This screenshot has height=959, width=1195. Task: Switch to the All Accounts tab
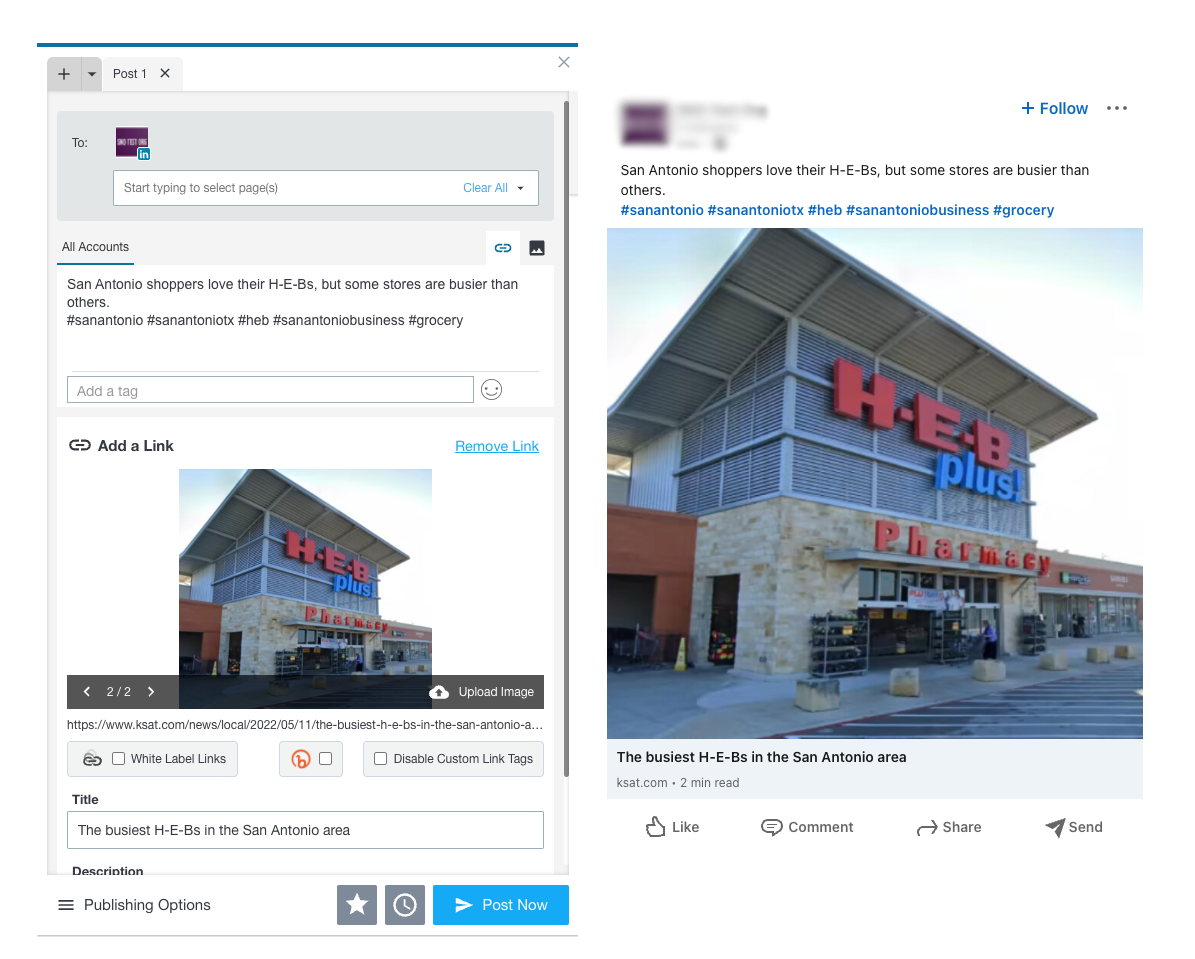click(x=95, y=247)
